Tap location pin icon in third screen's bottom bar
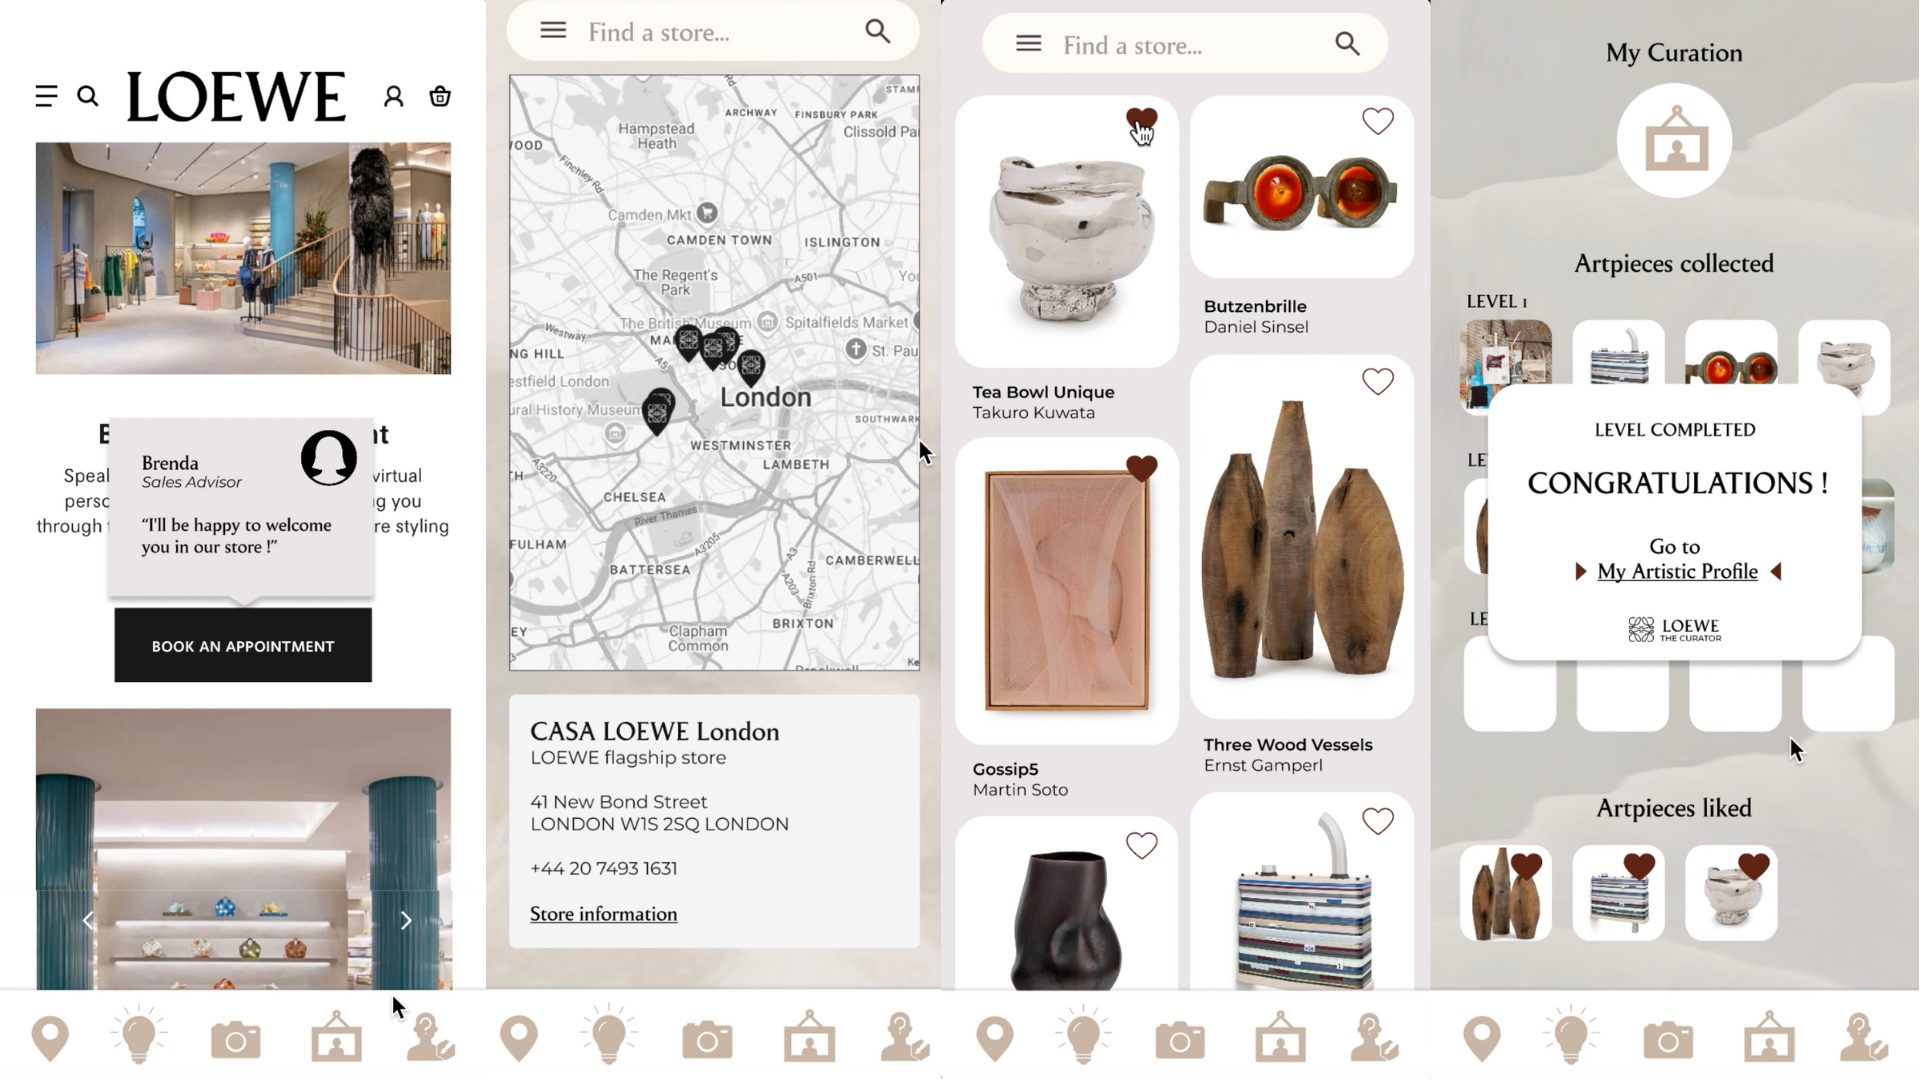Viewport: 1920px width, 1080px height. [995, 1039]
